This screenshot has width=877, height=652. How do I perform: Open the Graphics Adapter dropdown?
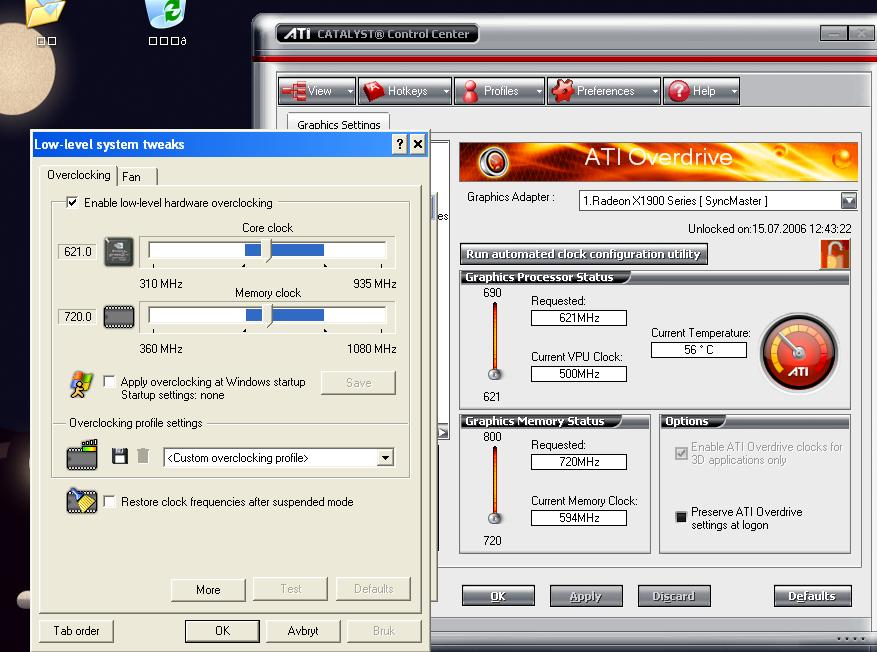848,201
